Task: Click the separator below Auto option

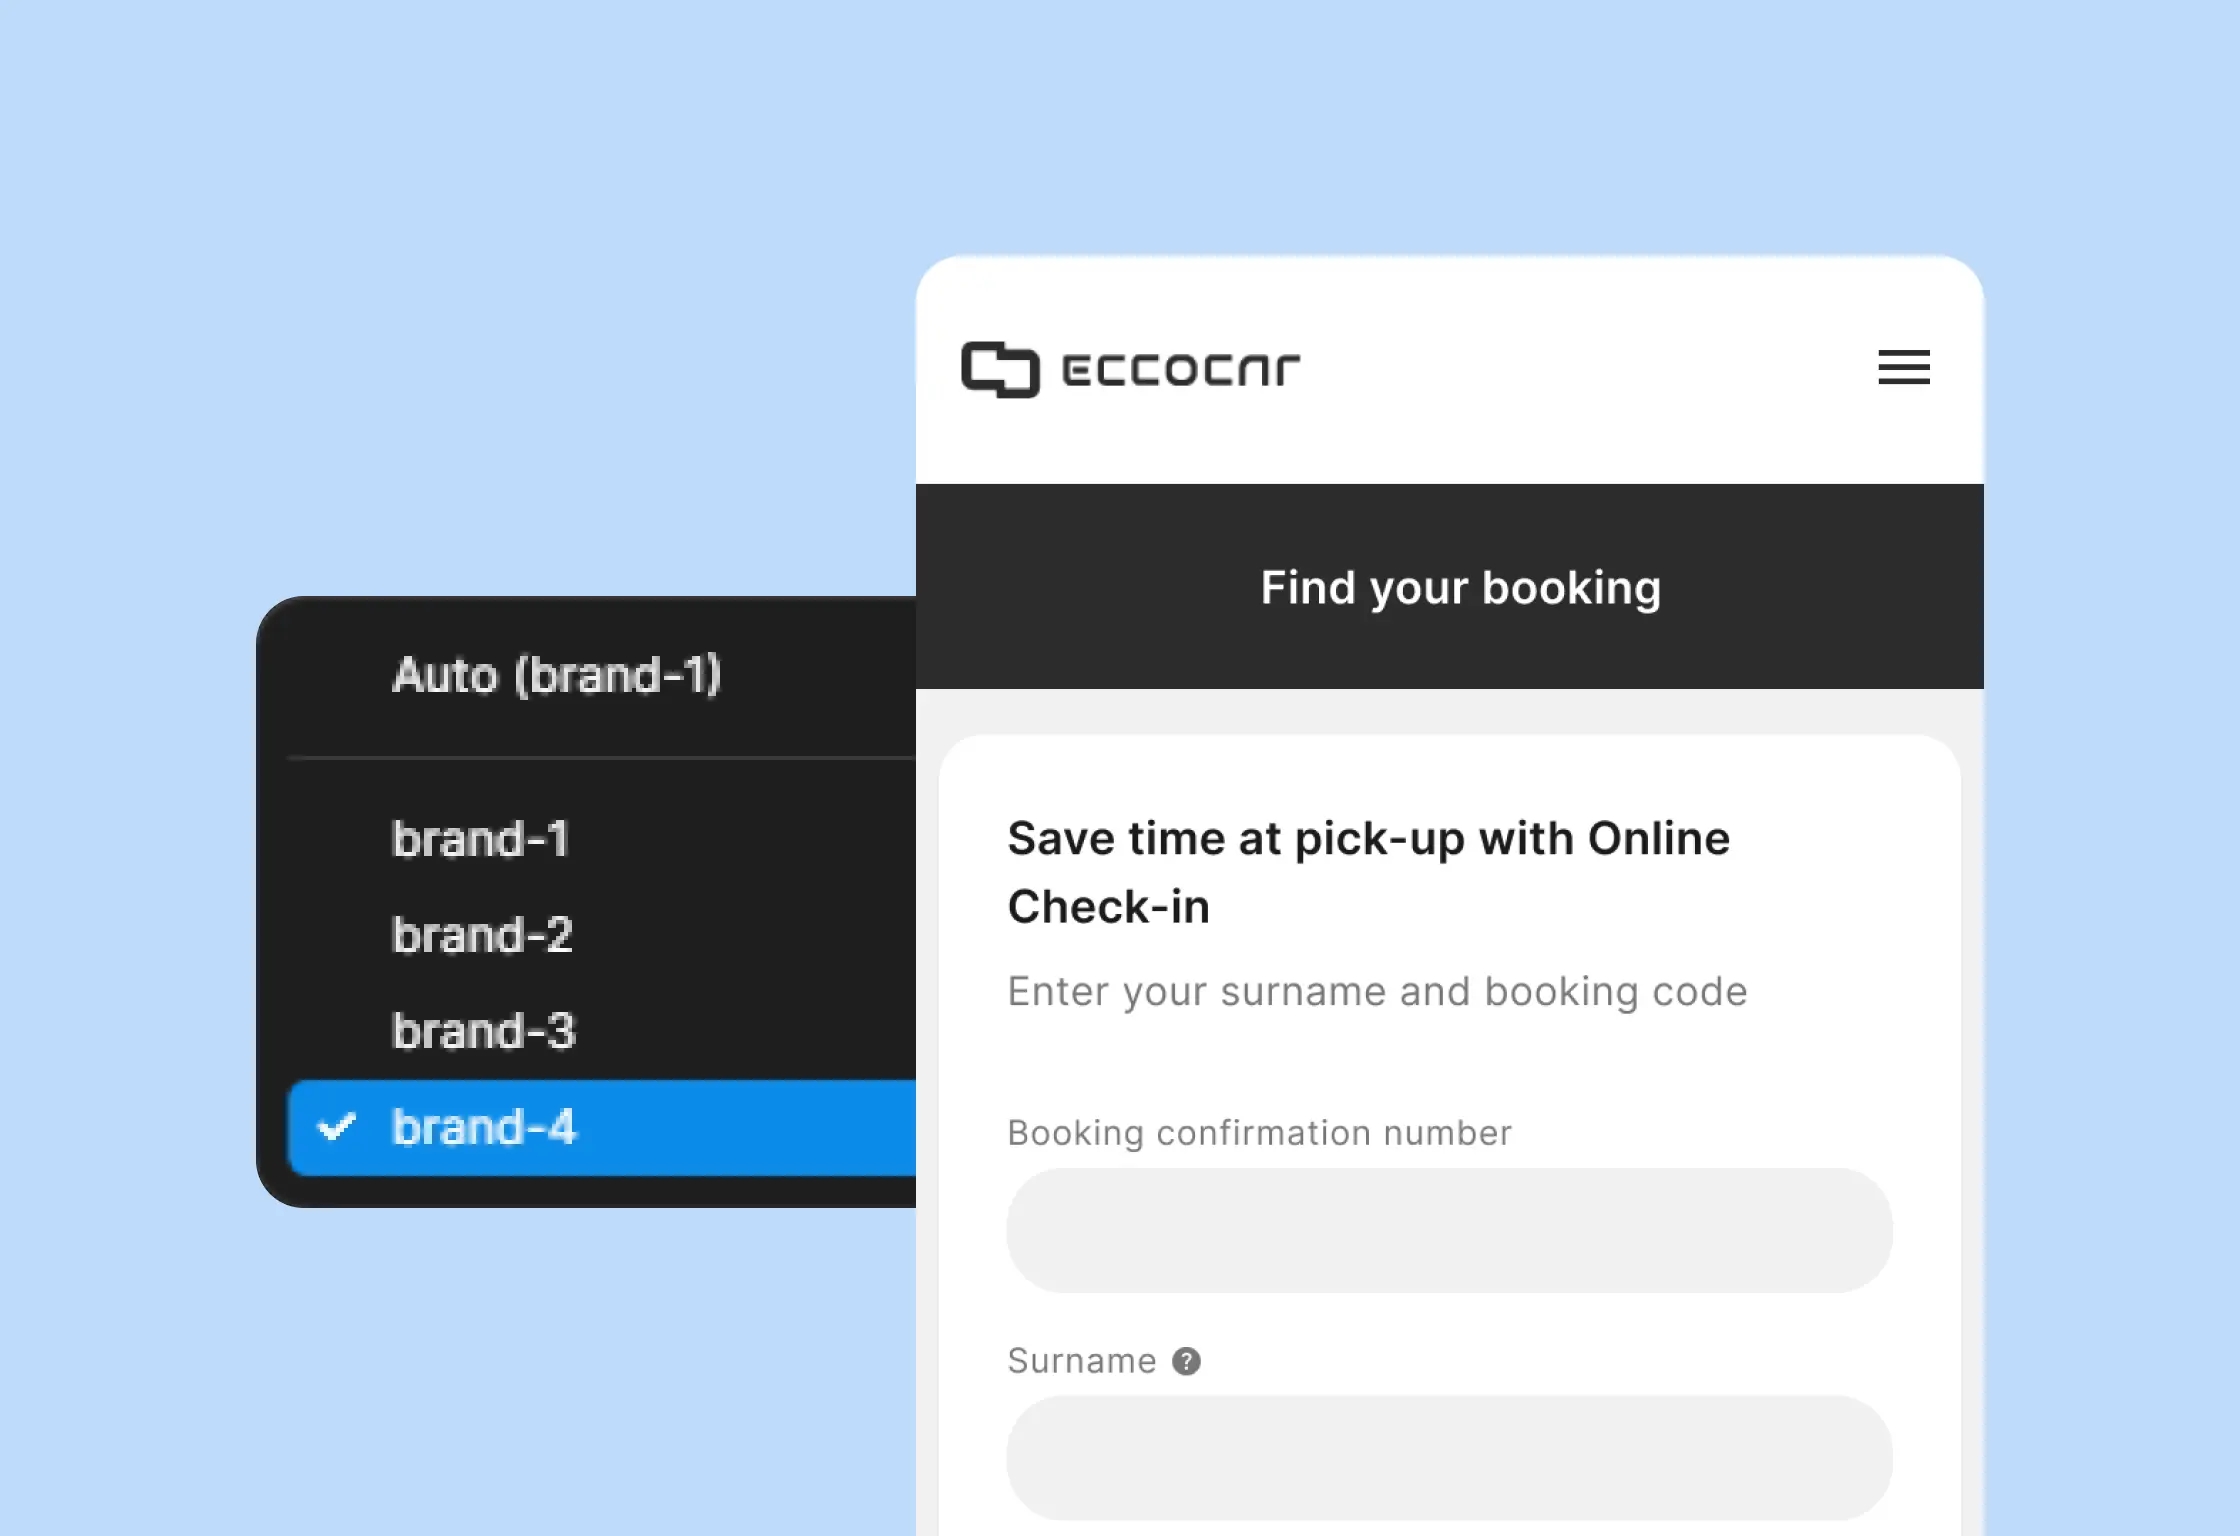Action: [602, 758]
